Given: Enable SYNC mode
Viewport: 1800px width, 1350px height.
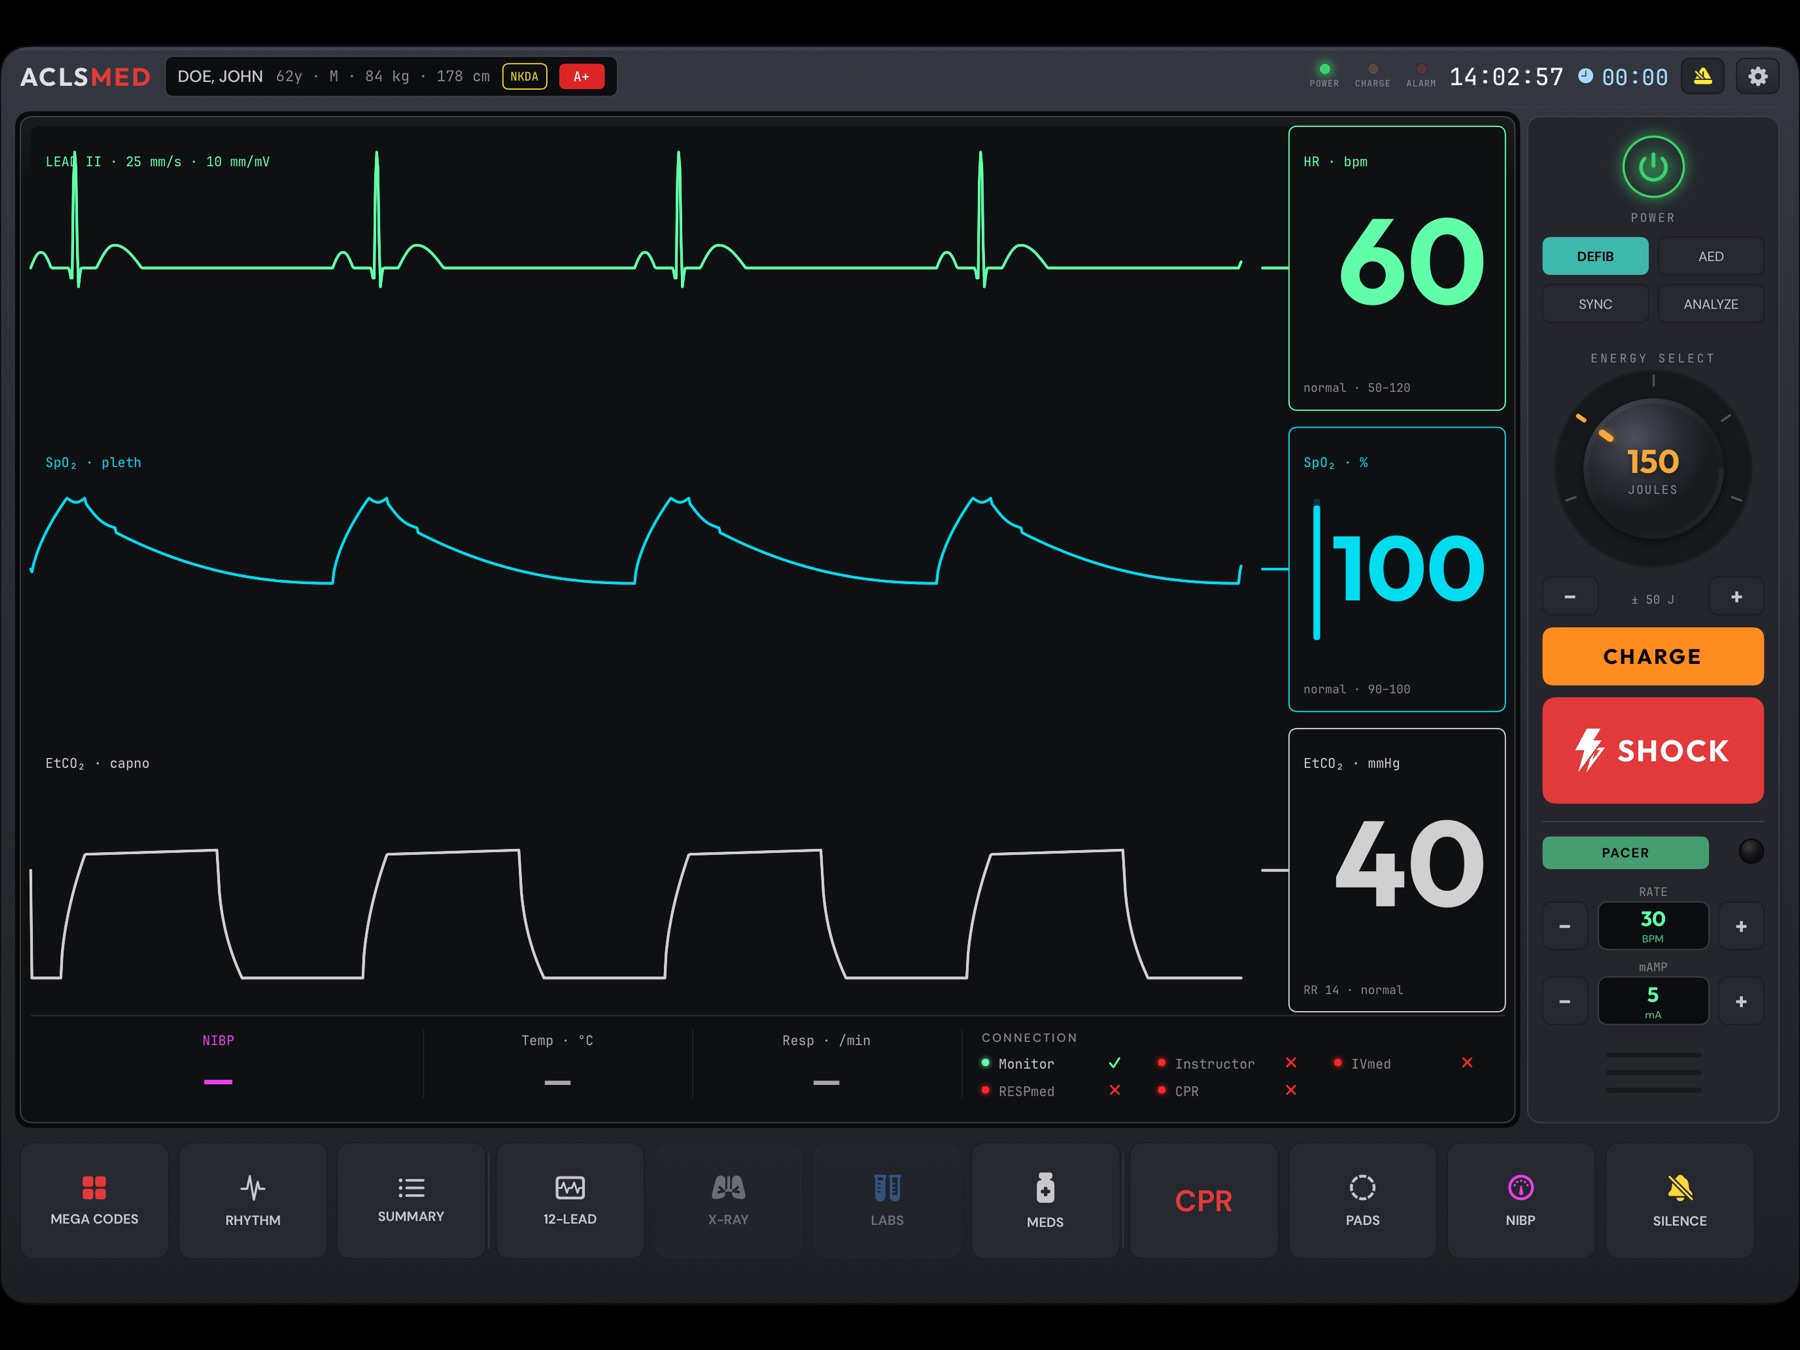Looking at the screenshot, I should pos(1595,304).
